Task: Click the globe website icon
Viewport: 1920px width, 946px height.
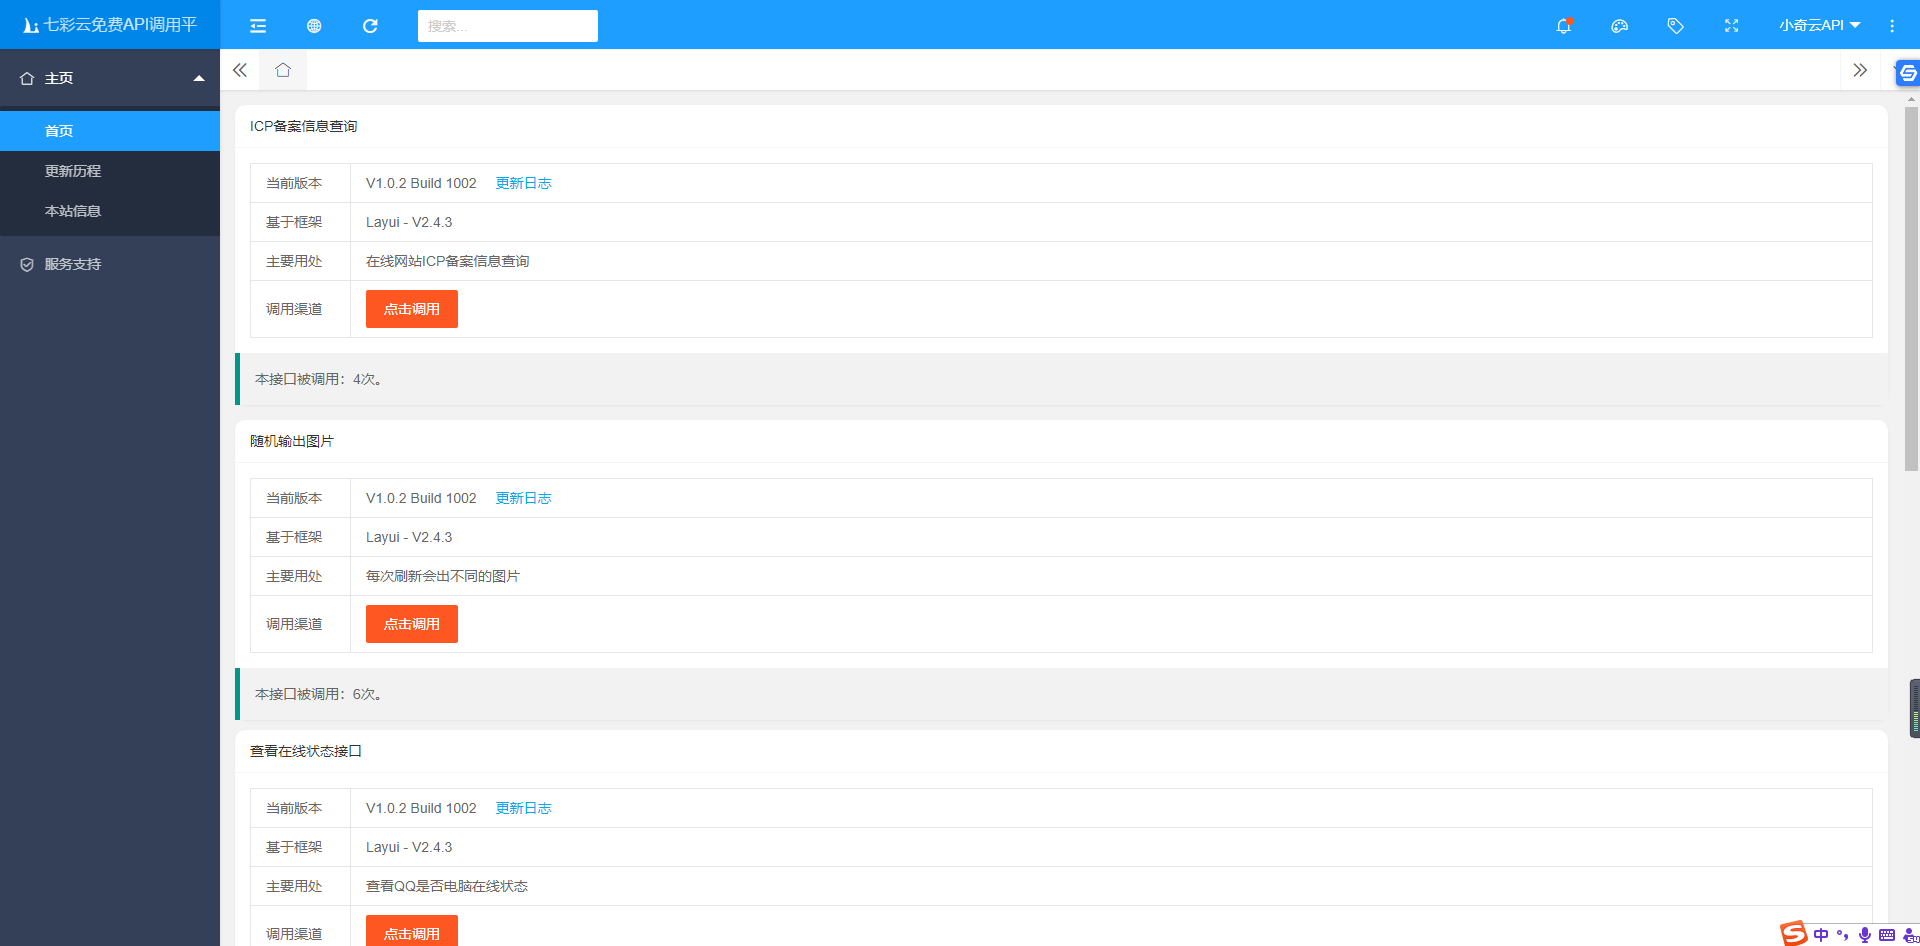Action: click(x=314, y=26)
